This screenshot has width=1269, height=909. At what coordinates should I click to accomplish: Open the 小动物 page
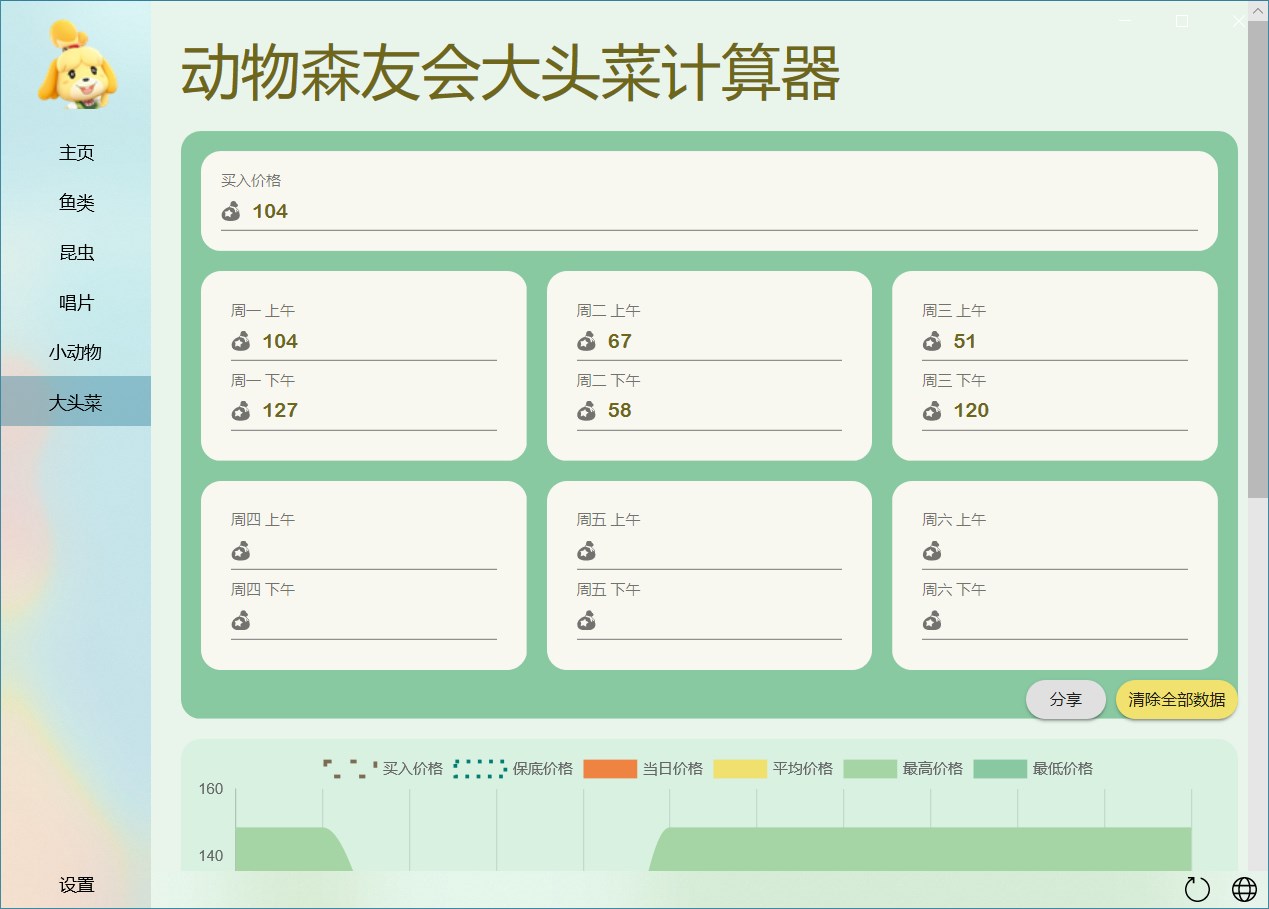[x=76, y=352]
